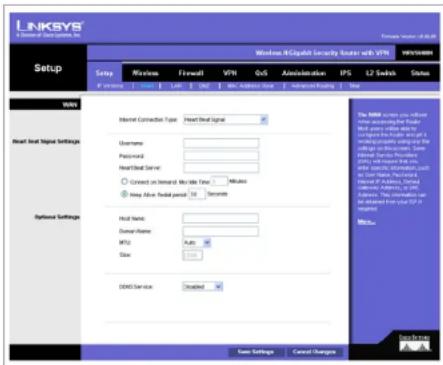Click the Heart Beat Server field
Image resolution: width=443 pixels, height=365 pixels.
221,168
